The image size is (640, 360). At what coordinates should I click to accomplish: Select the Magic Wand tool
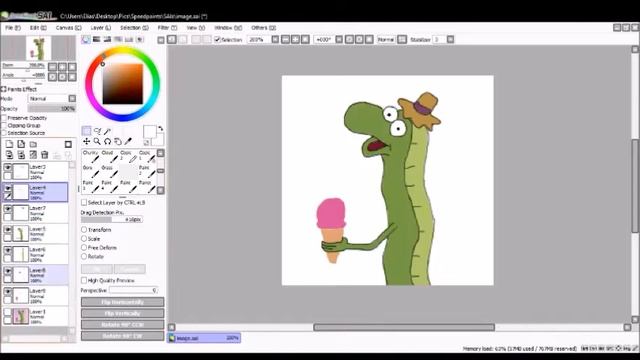point(107,131)
